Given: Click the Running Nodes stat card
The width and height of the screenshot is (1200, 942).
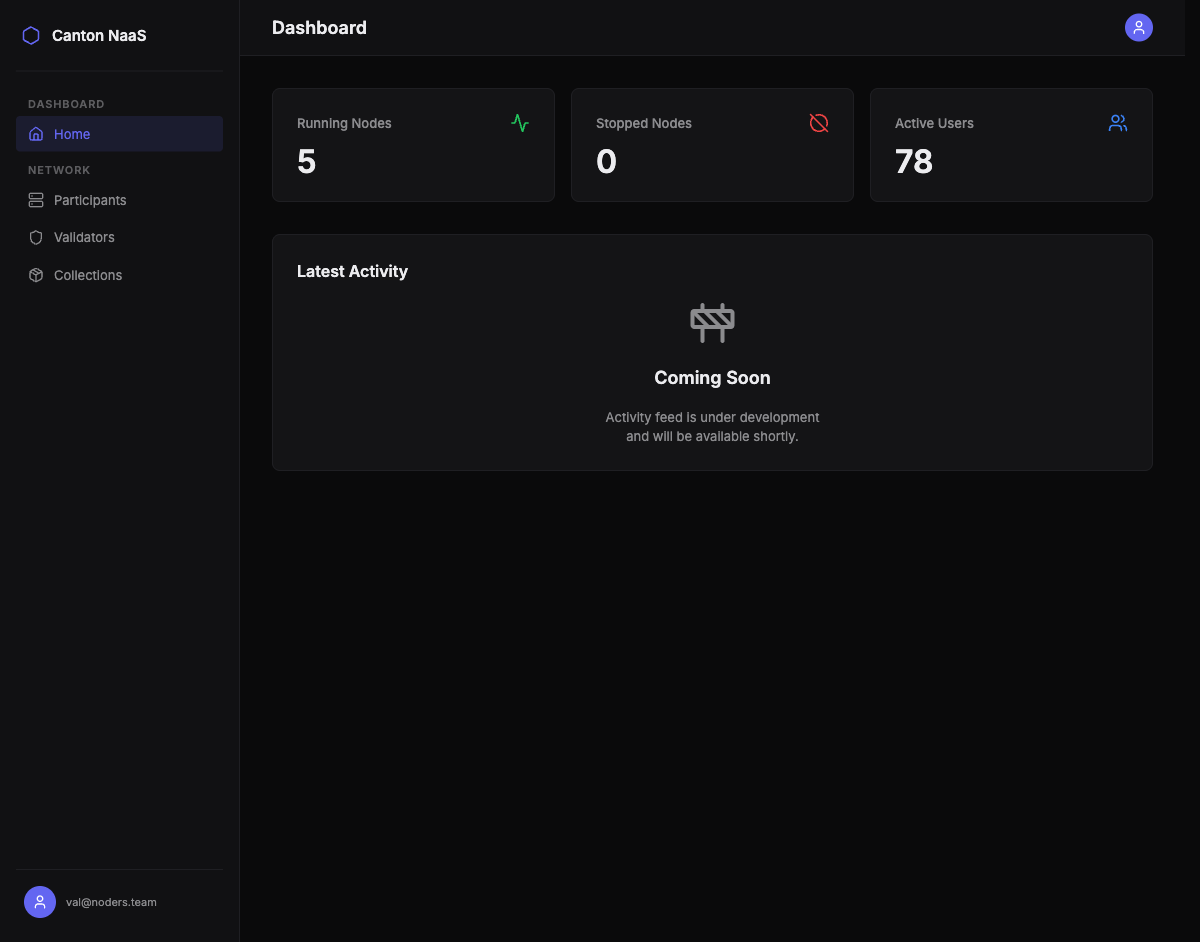Looking at the screenshot, I should point(413,145).
